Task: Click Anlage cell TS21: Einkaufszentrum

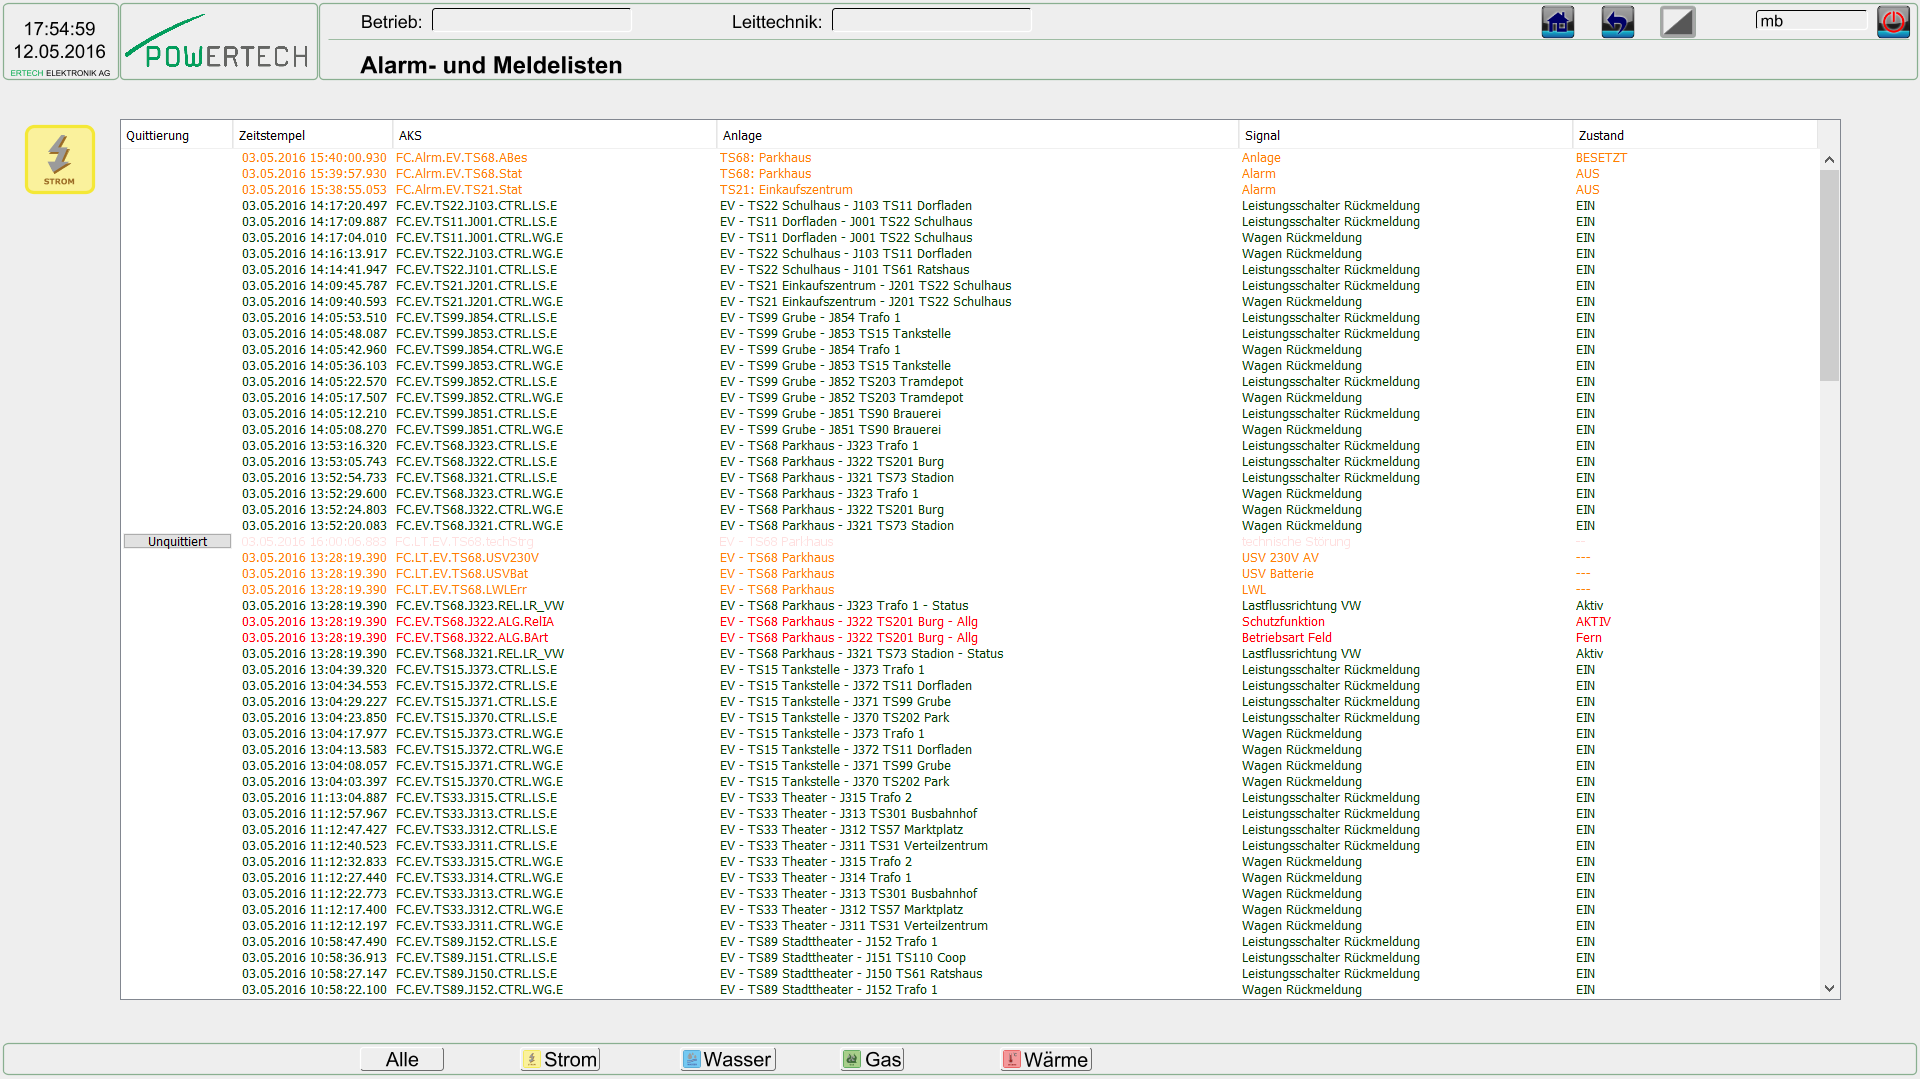Action: 786,190
